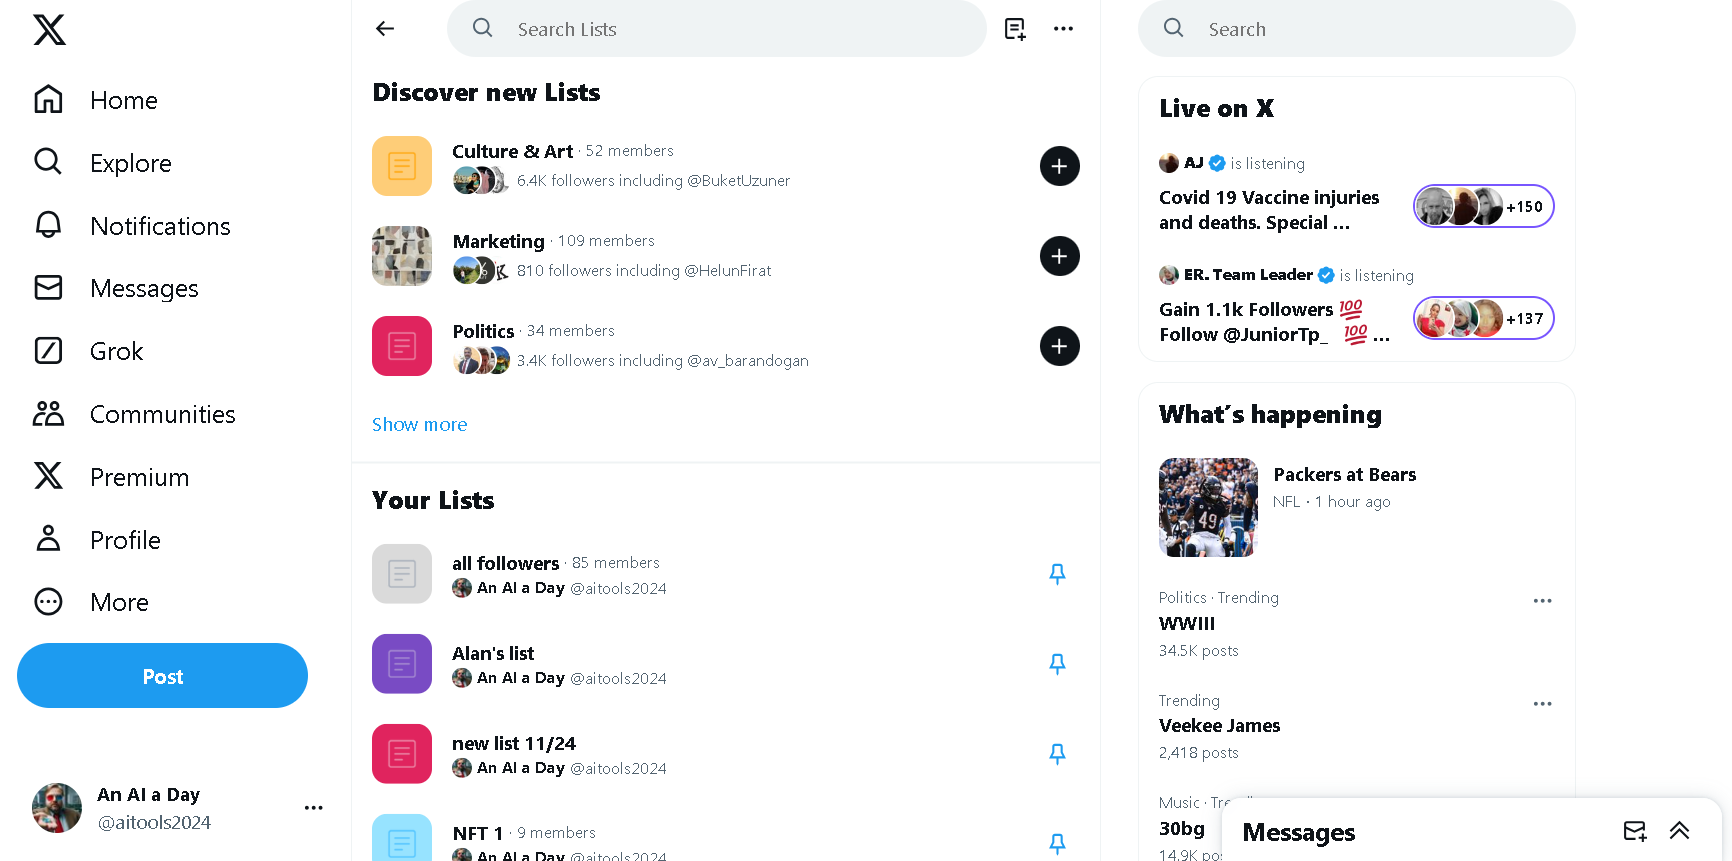Open the account options menu for An AI a Day
Viewport: 1732px width, 861px height.
tap(313, 807)
